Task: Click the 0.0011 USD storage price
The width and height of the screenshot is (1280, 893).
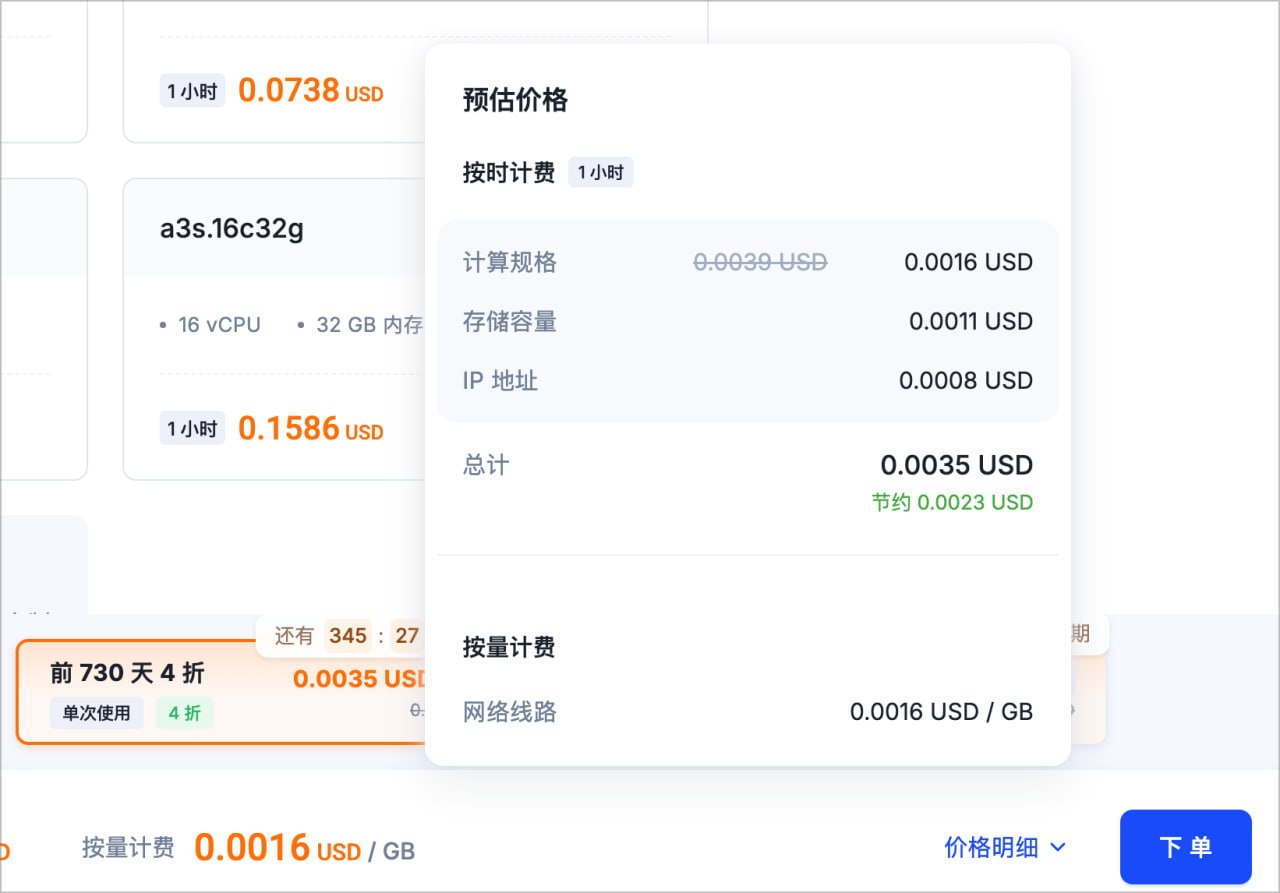Action: (971, 322)
